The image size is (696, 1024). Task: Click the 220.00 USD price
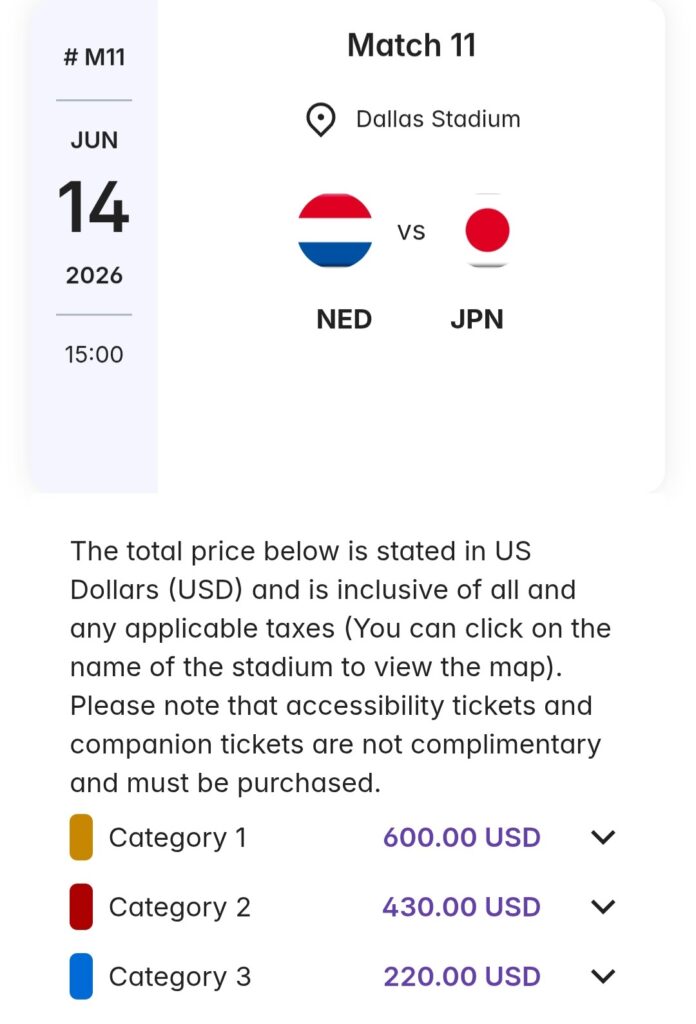tap(461, 976)
